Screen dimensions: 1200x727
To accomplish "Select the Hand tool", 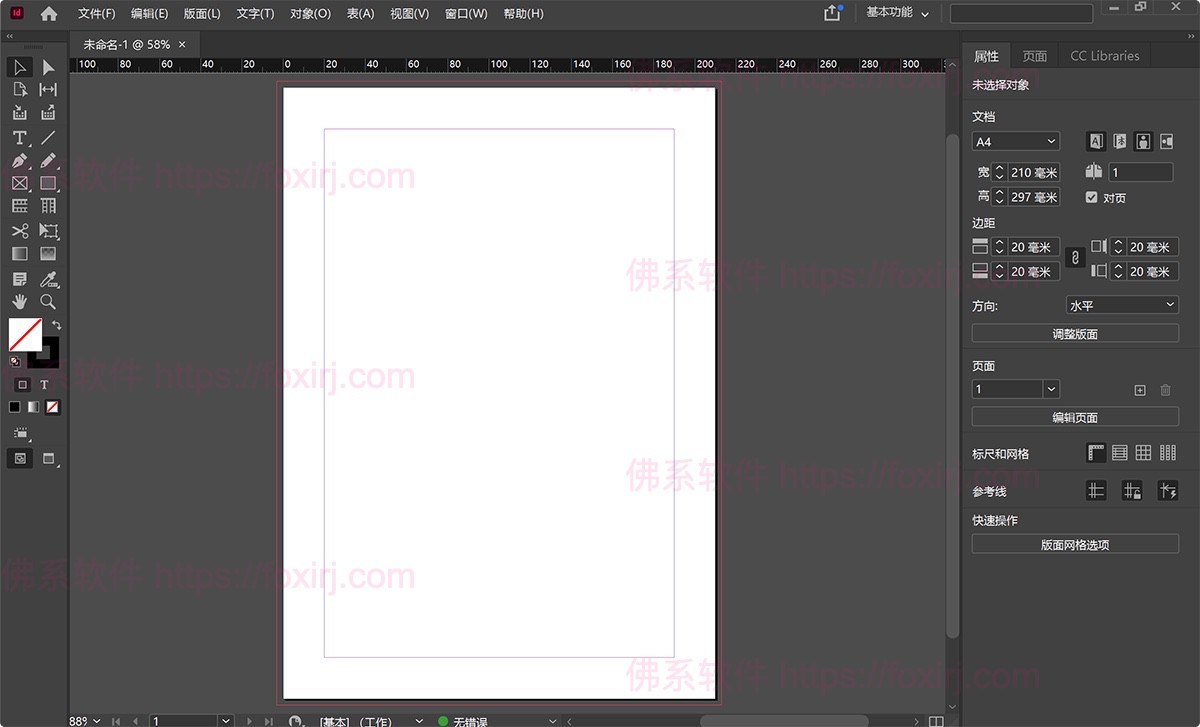I will click(19, 302).
